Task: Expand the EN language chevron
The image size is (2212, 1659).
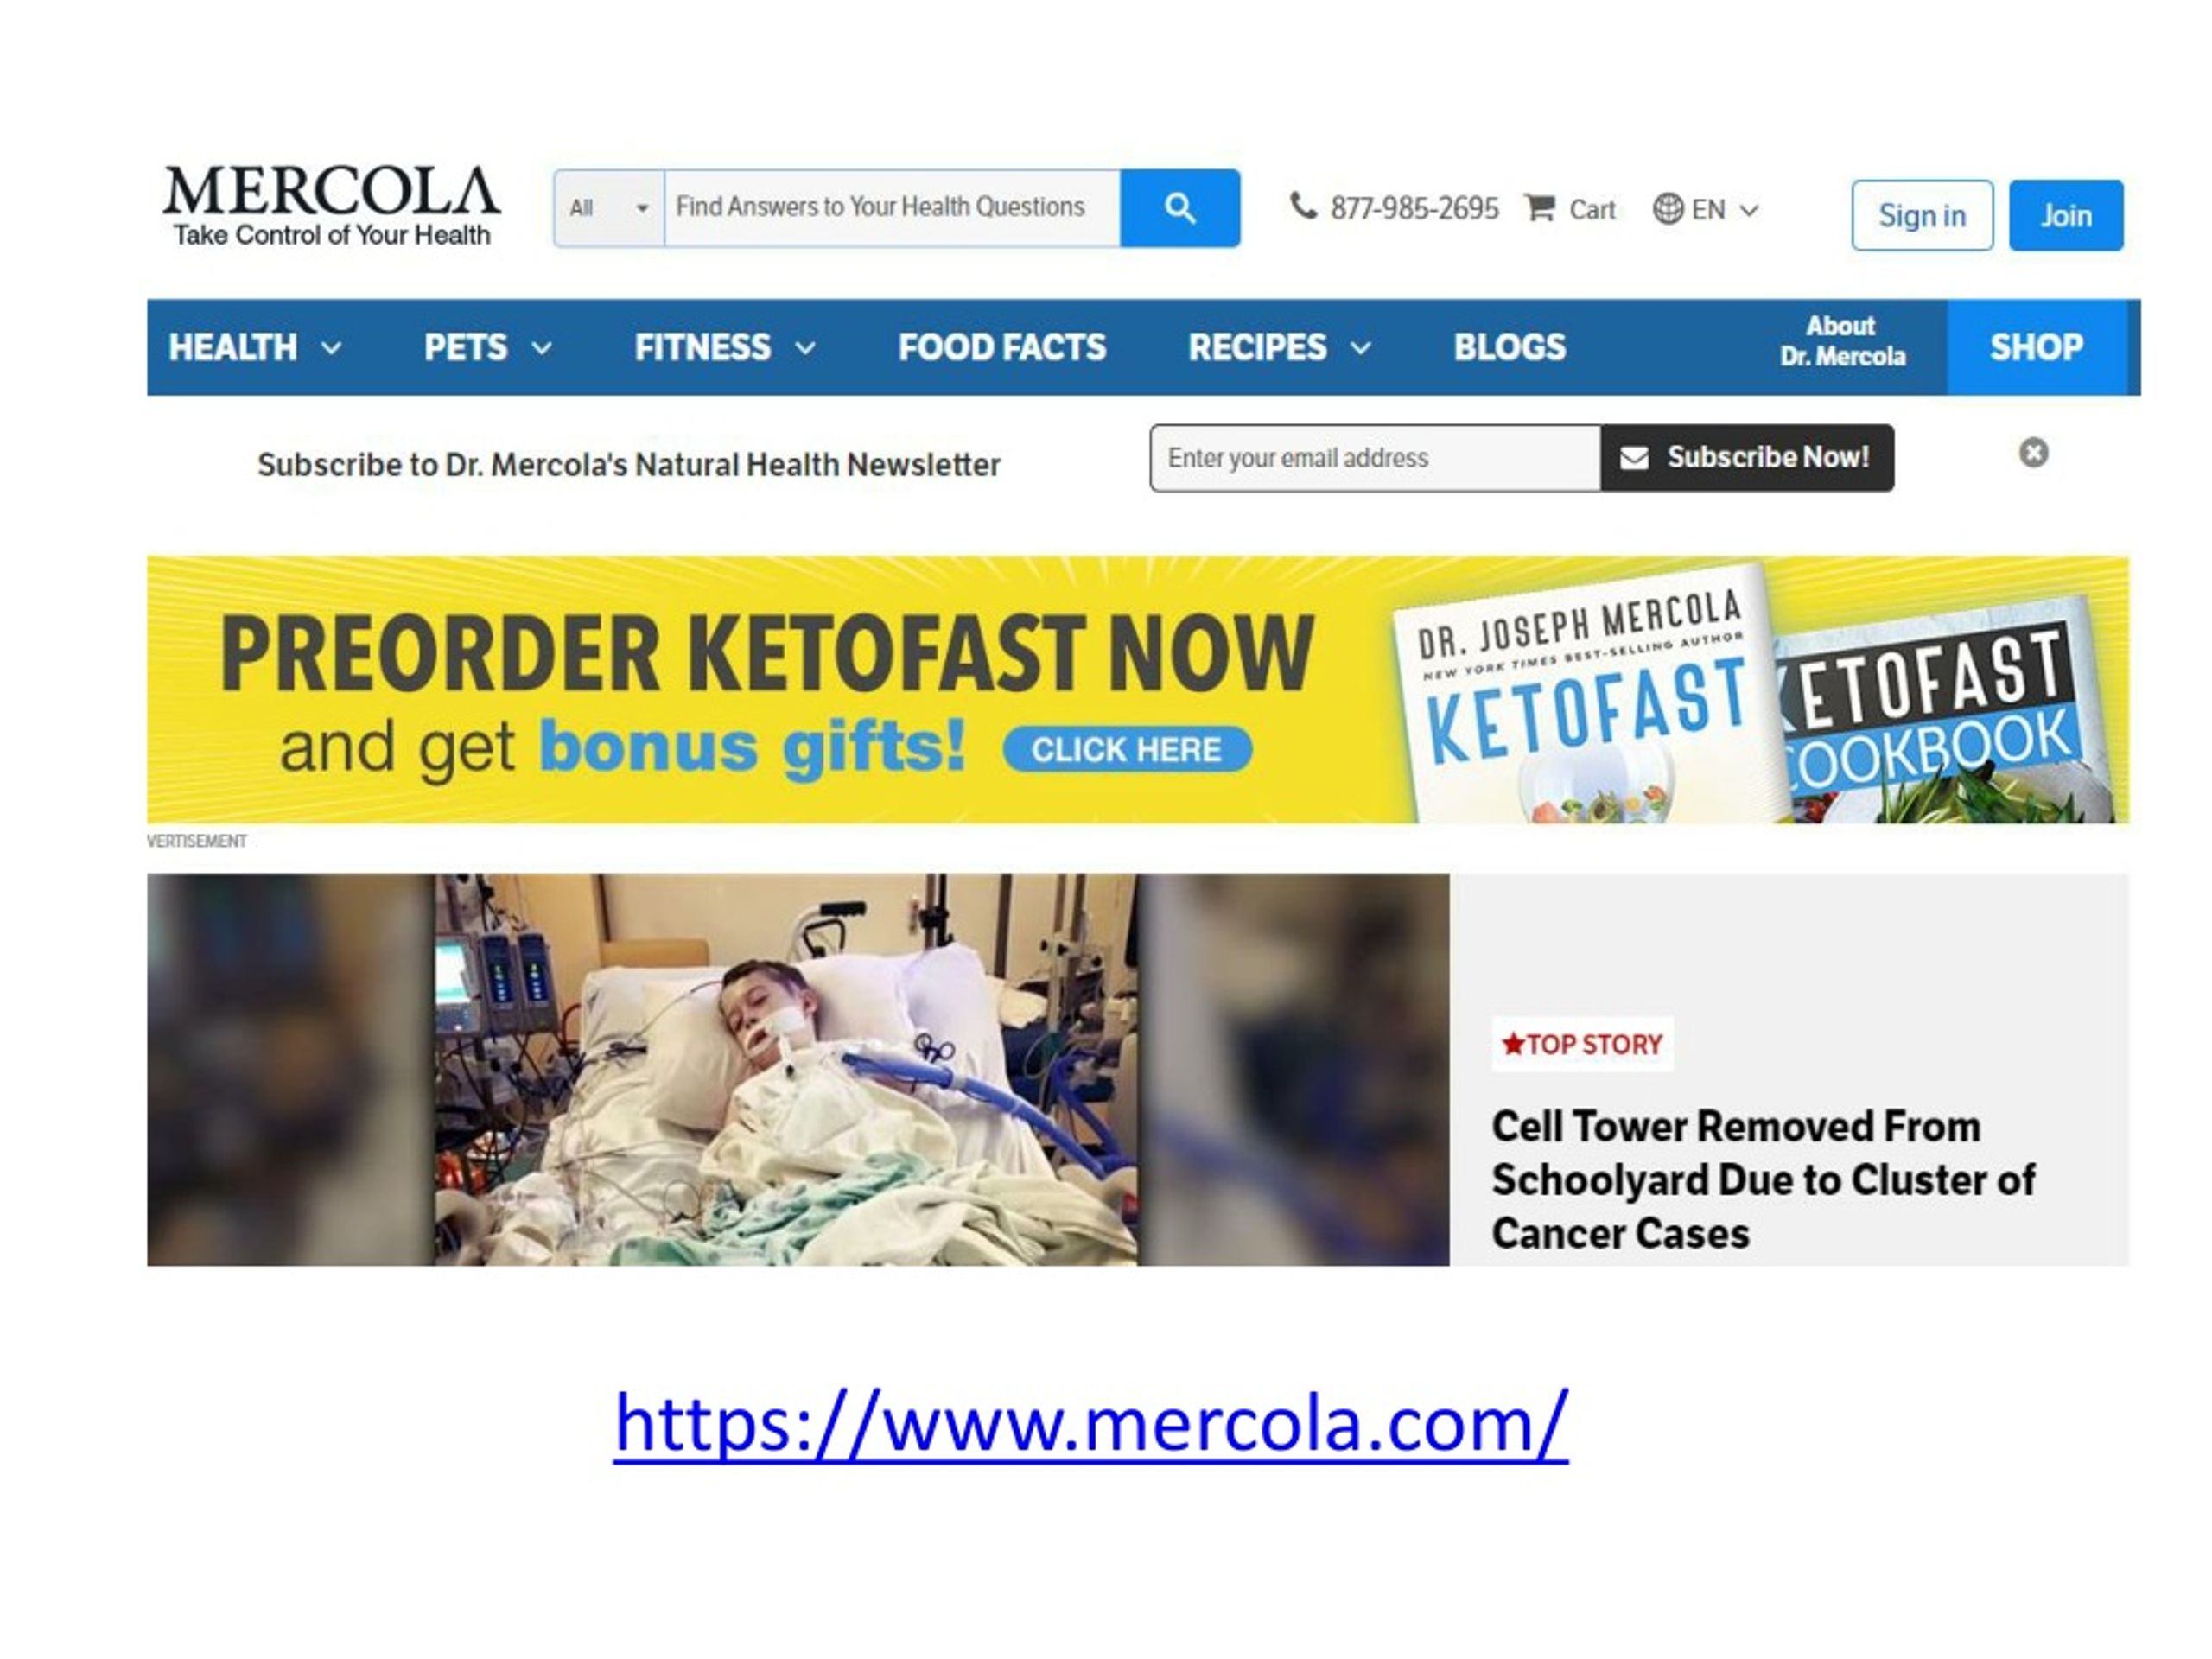Action: coord(1749,210)
